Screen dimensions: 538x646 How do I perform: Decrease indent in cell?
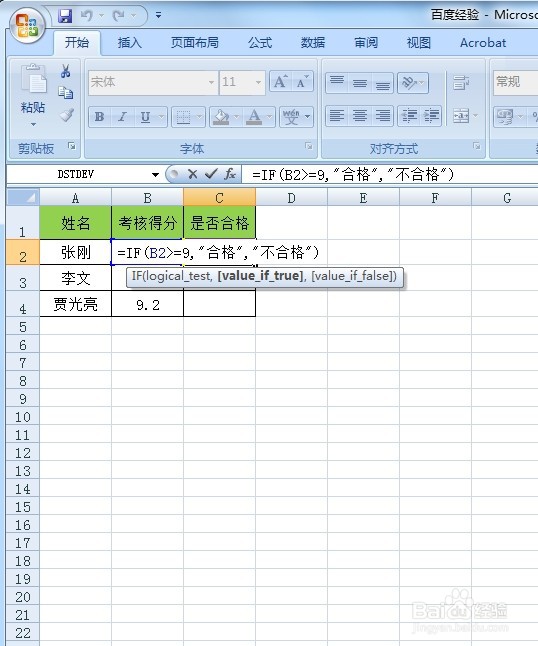pyautogui.click(x=409, y=116)
